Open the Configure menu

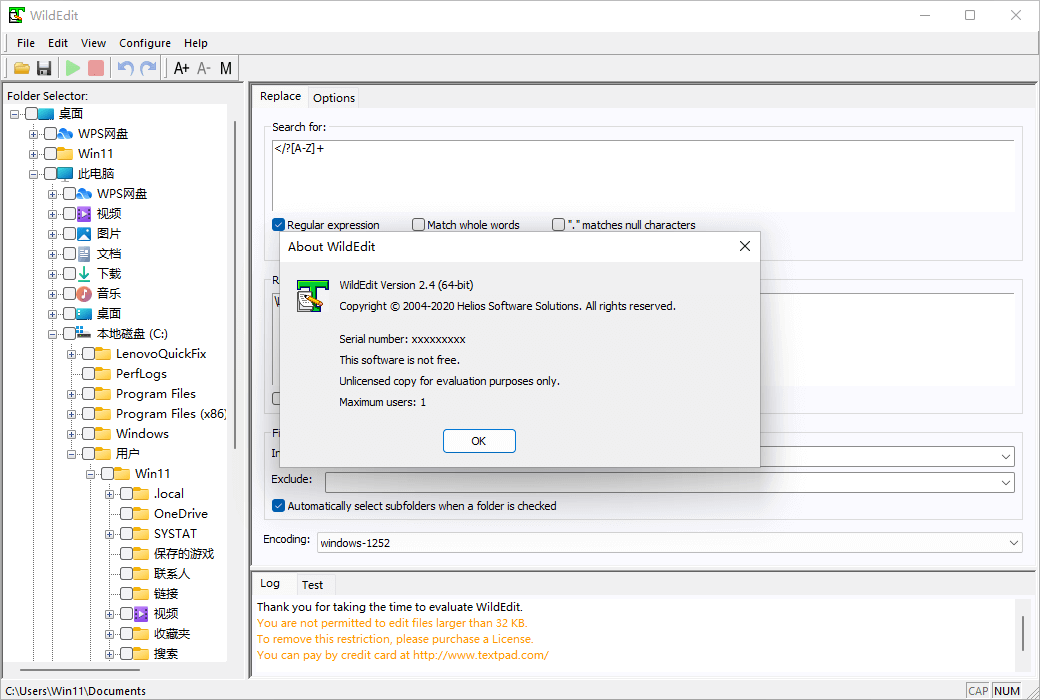[x=145, y=43]
